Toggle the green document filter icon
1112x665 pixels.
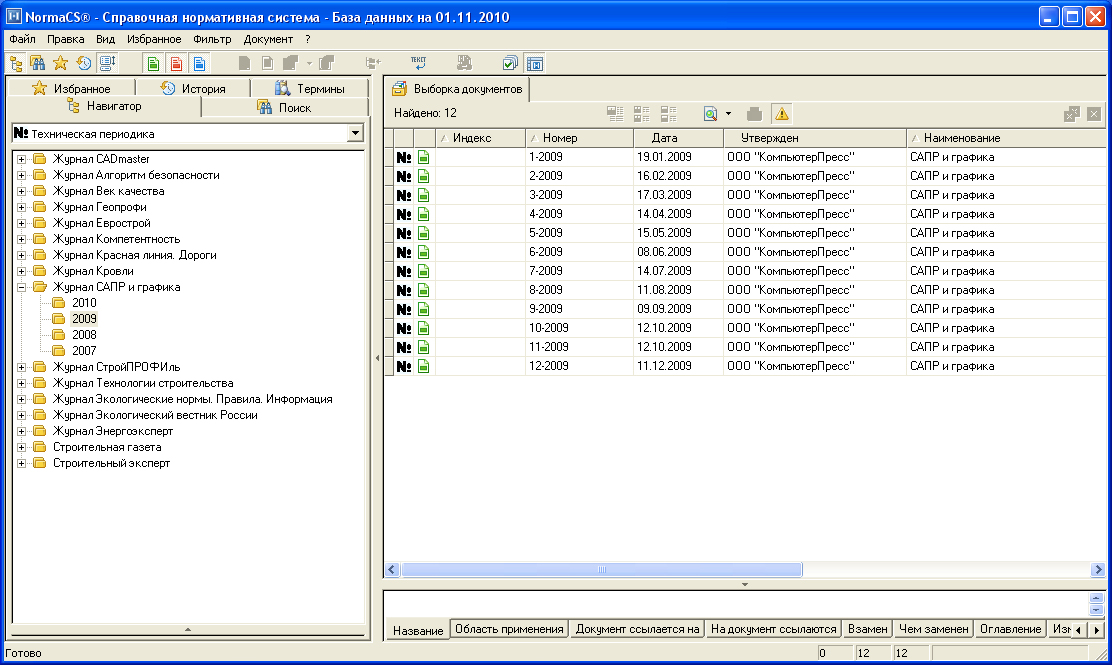tap(153, 64)
